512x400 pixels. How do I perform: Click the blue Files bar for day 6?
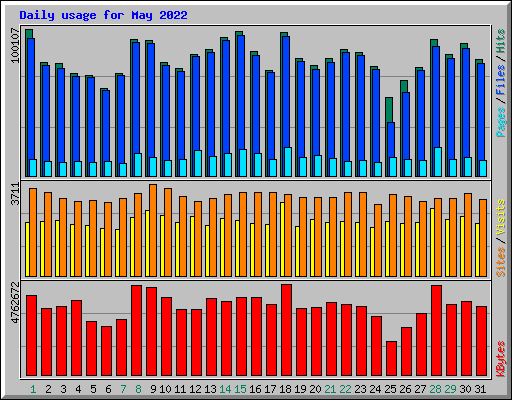point(106,126)
